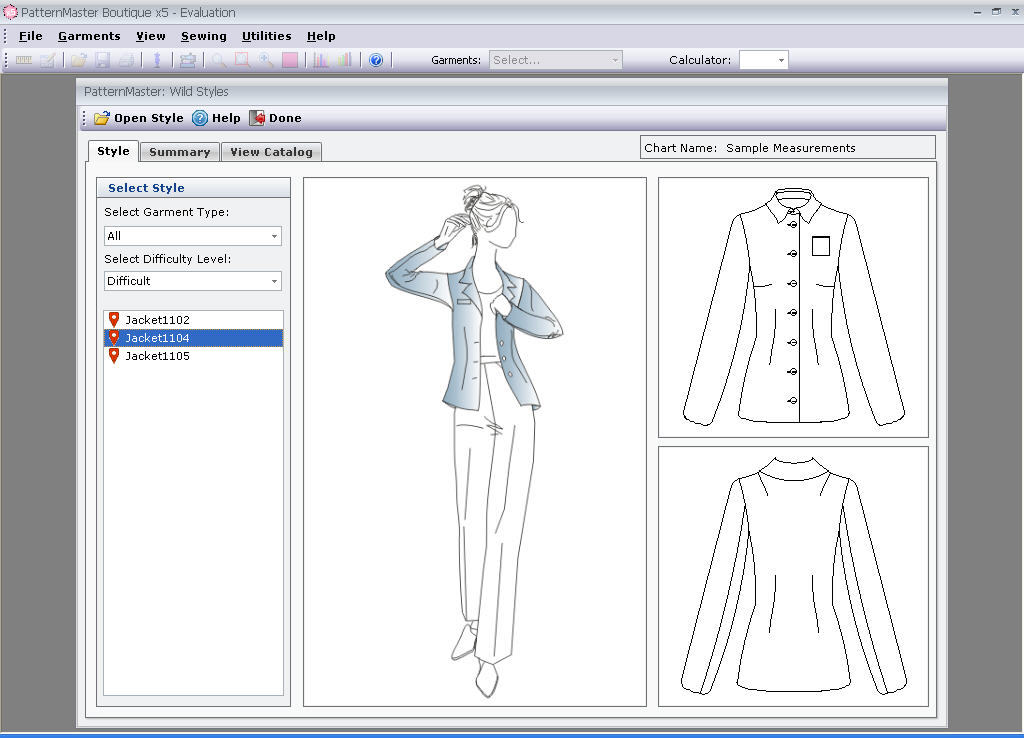Click Help in the Wild Styles toolbar
The height and width of the screenshot is (738, 1024).
(x=216, y=118)
